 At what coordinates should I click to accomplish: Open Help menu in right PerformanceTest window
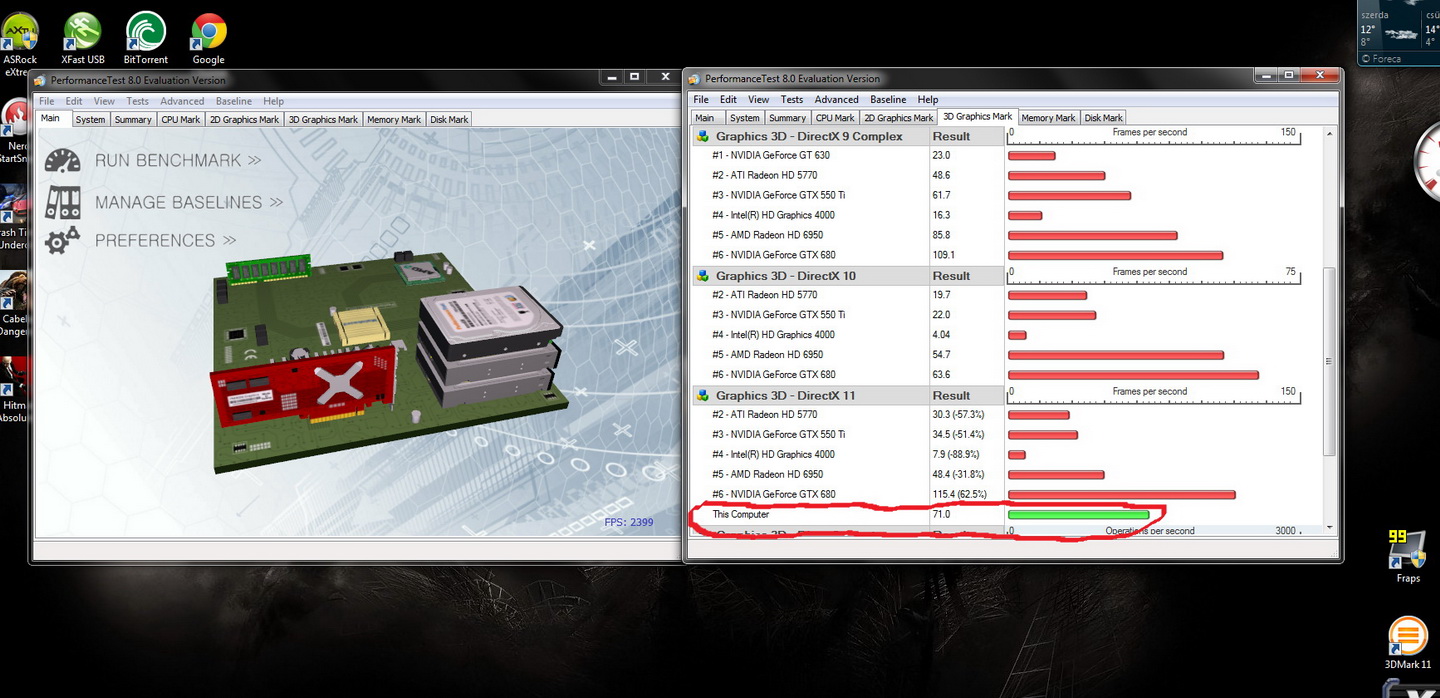(x=928, y=99)
